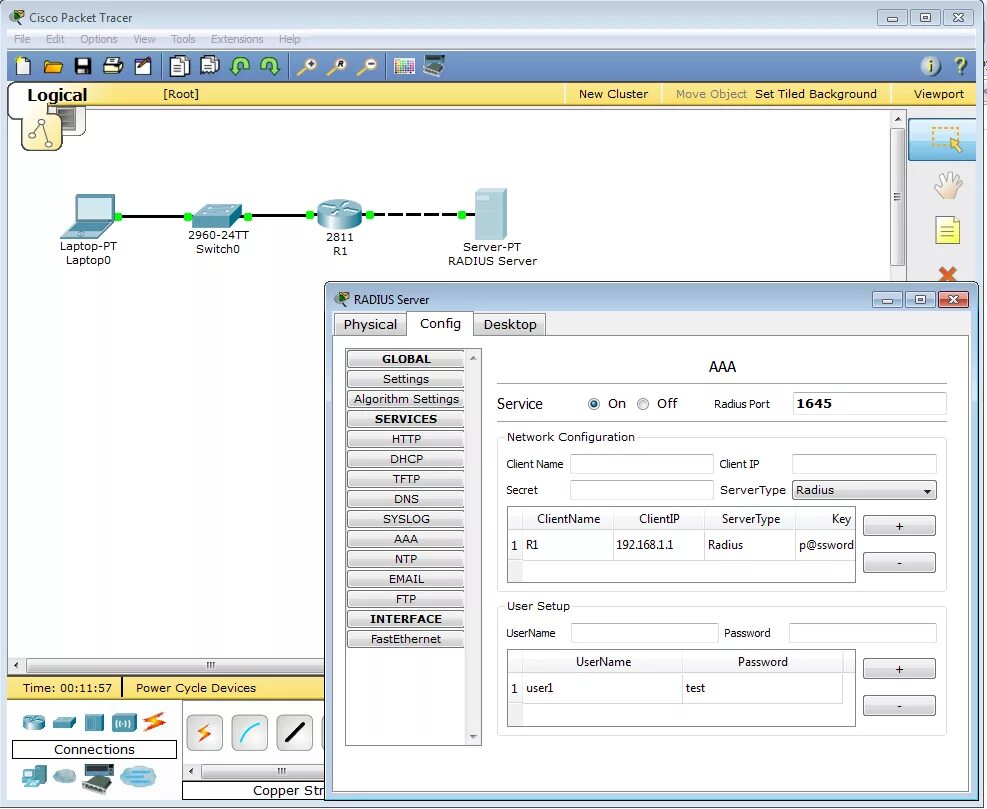This screenshot has height=809, width=987.
Task: Reset zoom with the R magnifier
Action: [x=337, y=66]
